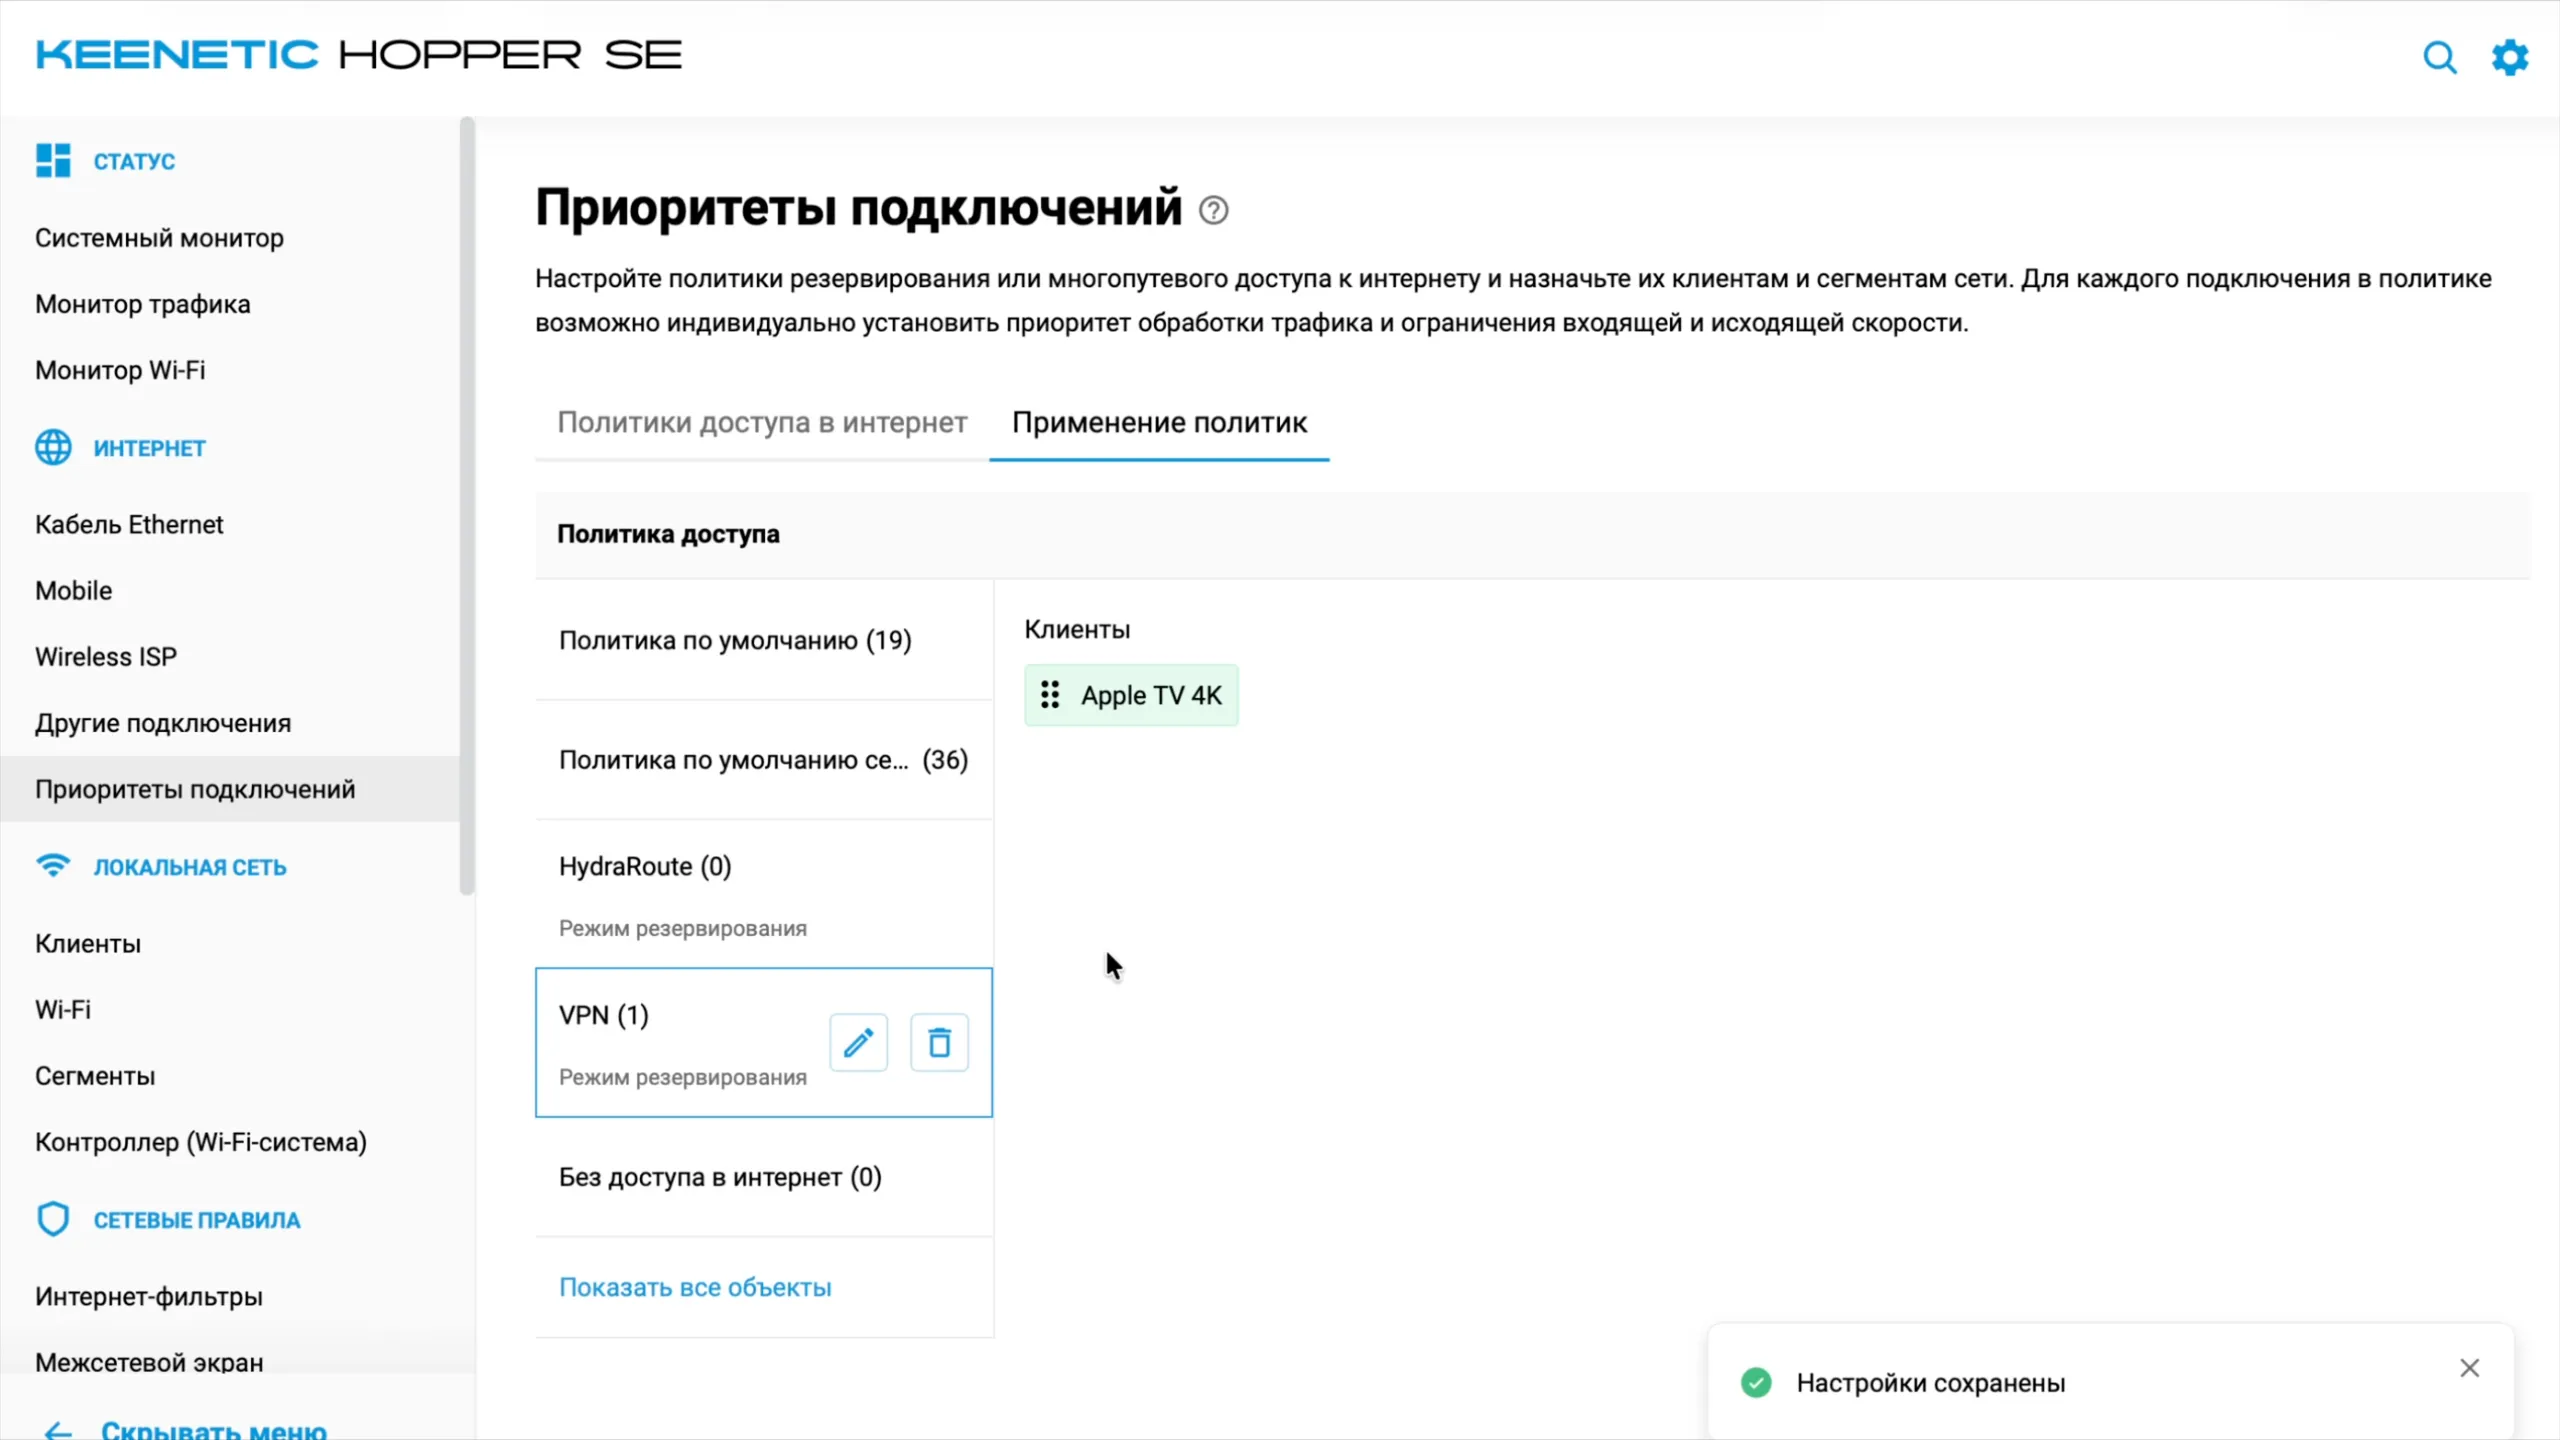Edit the VPN policy with pencil icon
Image resolution: width=2560 pixels, height=1440 pixels.
tap(858, 1043)
